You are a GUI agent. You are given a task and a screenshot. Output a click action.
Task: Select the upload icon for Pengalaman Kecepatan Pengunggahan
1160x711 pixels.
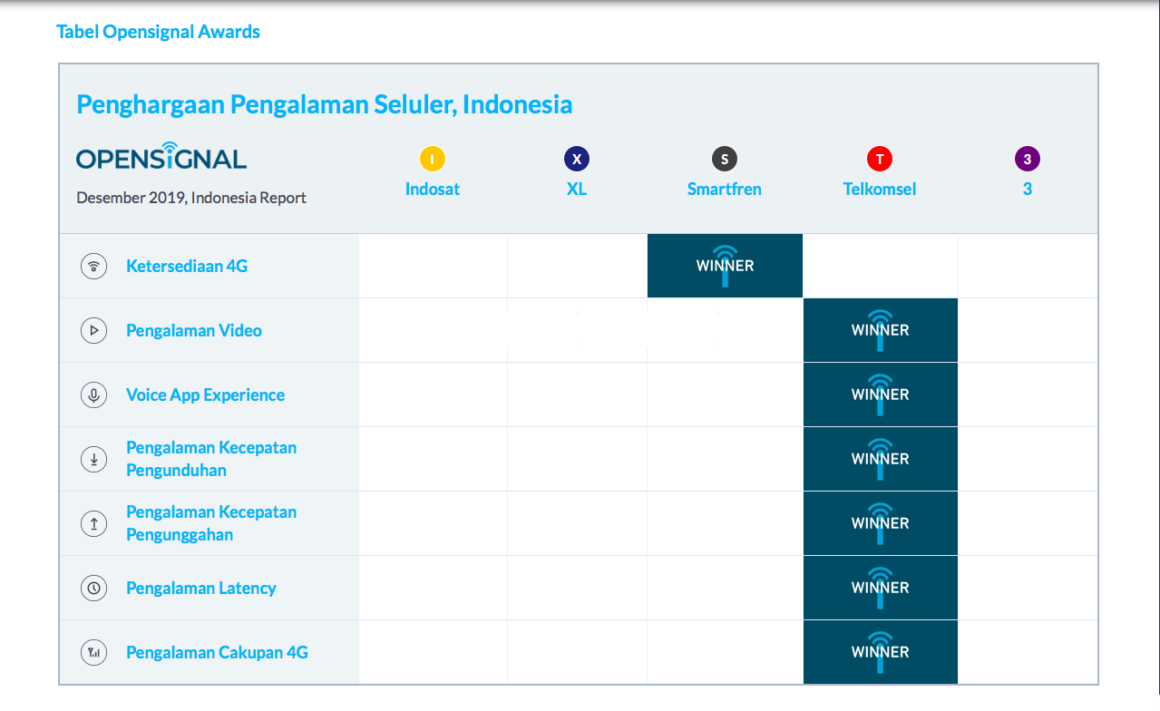click(x=93, y=523)
